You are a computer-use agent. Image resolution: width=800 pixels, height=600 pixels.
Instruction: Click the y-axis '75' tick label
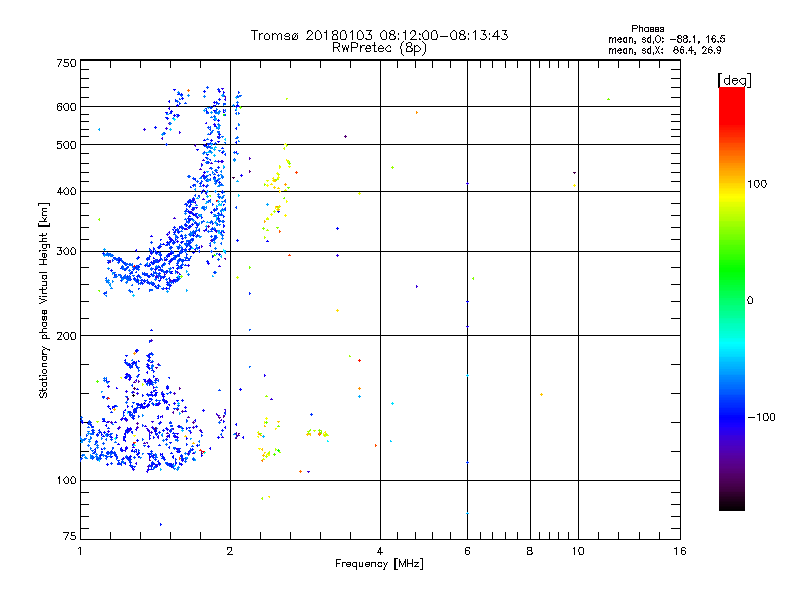coord(70,536)
